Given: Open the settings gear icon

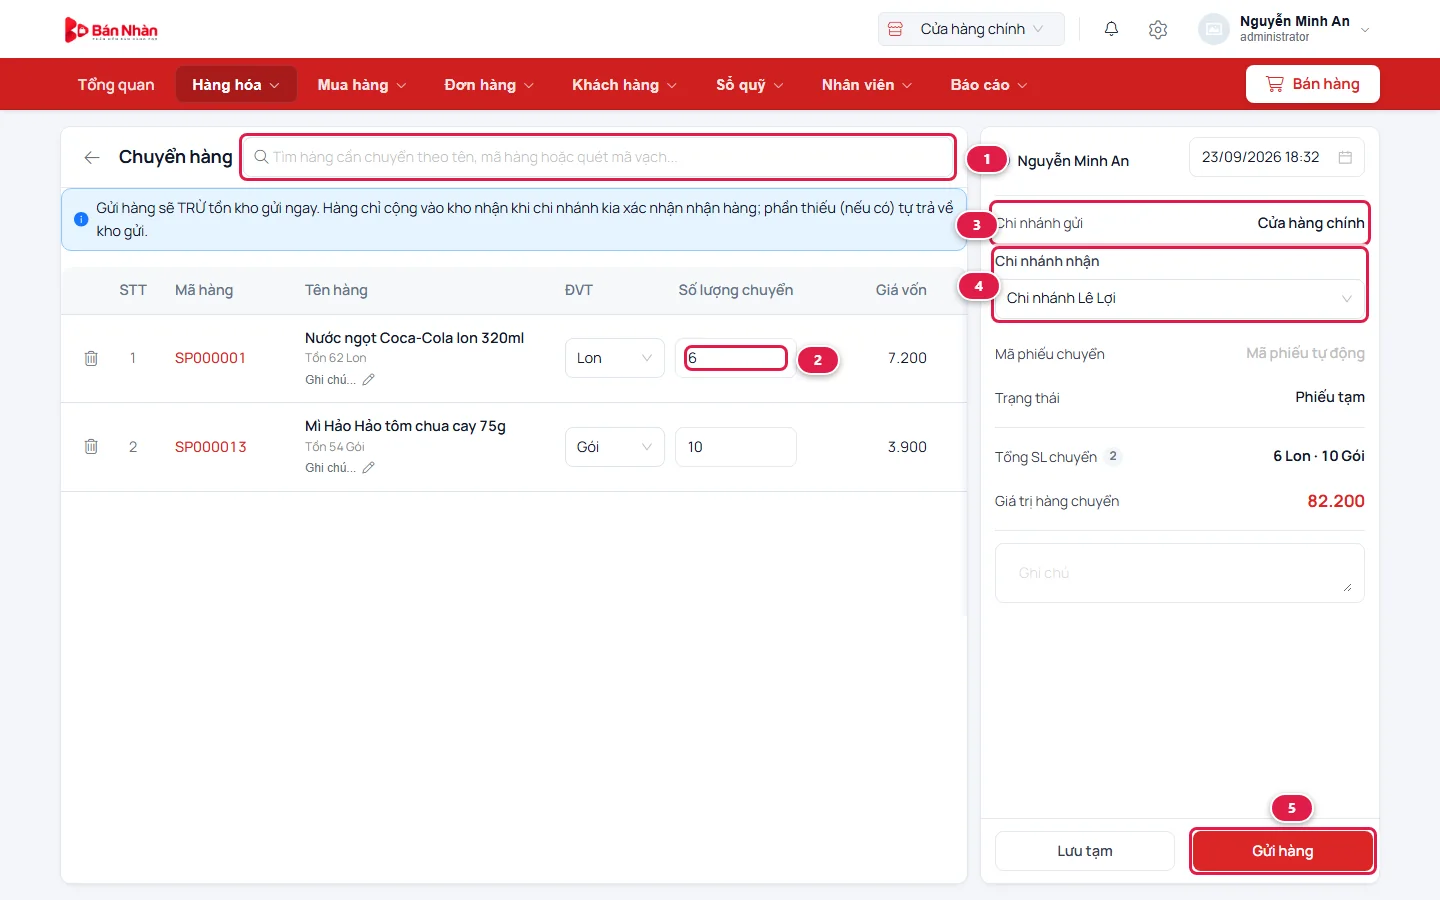Looking at the screenshot, I should [x=1158, y=29].
